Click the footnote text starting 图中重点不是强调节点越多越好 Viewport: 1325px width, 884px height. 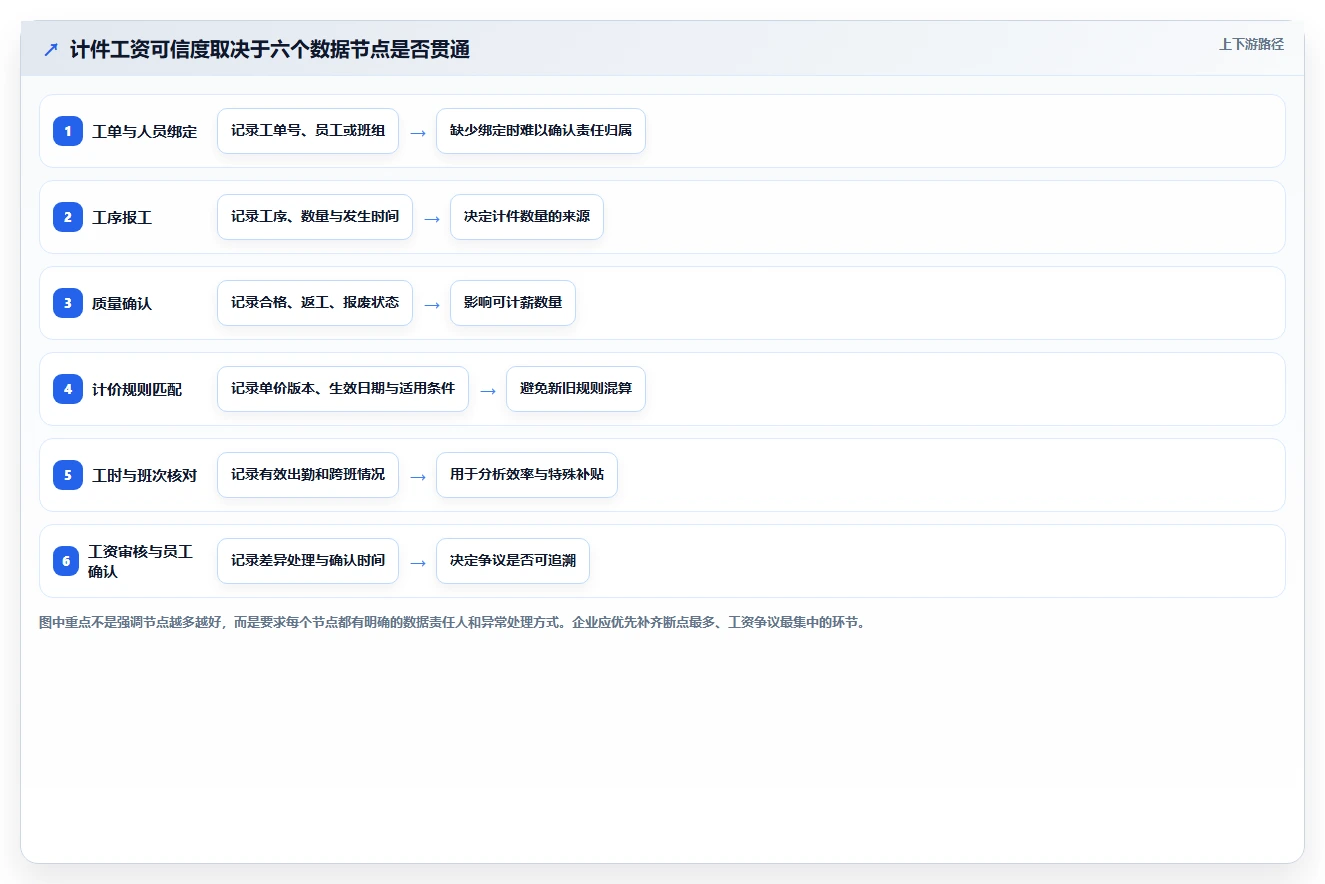(x=452, y=622)
